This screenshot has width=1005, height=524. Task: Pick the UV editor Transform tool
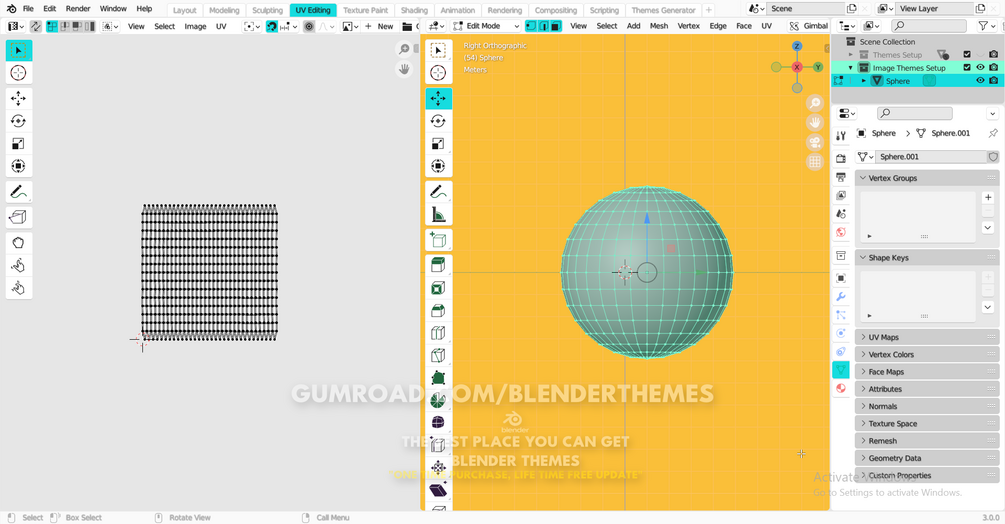click(x=19, y=166)
